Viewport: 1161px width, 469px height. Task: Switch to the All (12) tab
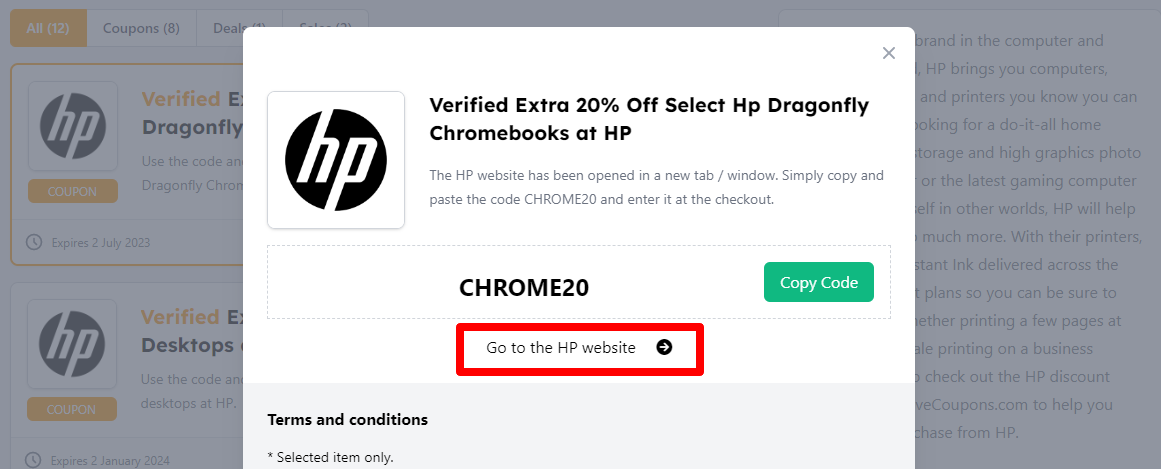[x=48, y=28]
